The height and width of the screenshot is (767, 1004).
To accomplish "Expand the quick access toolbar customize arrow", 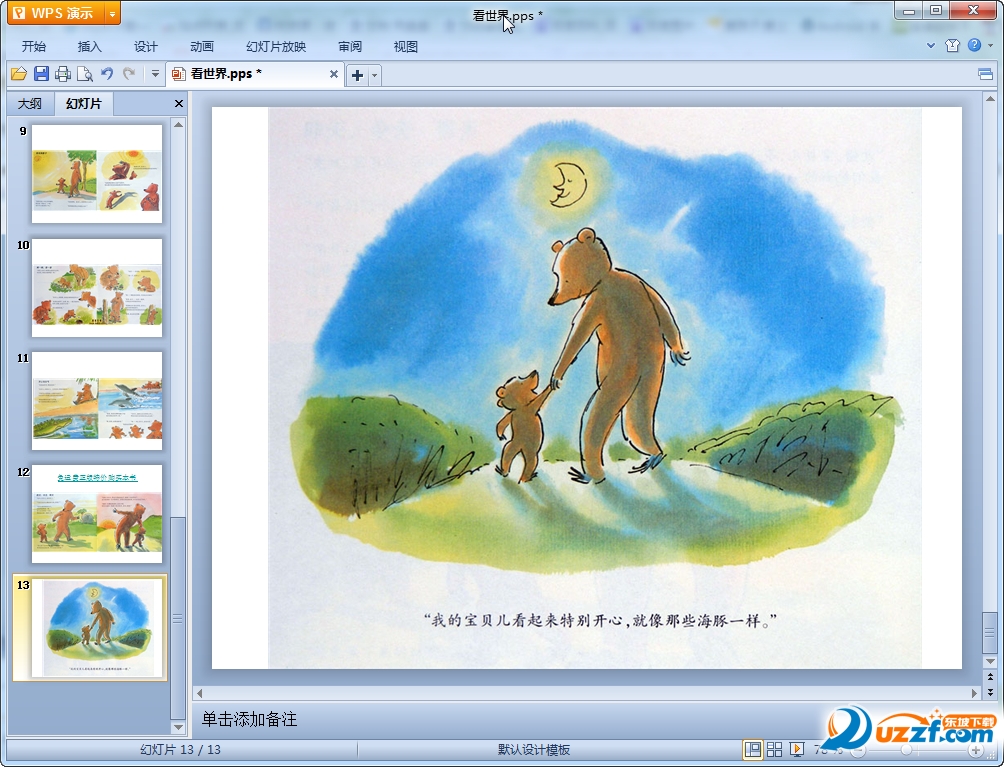I will (x=155, y=74).
